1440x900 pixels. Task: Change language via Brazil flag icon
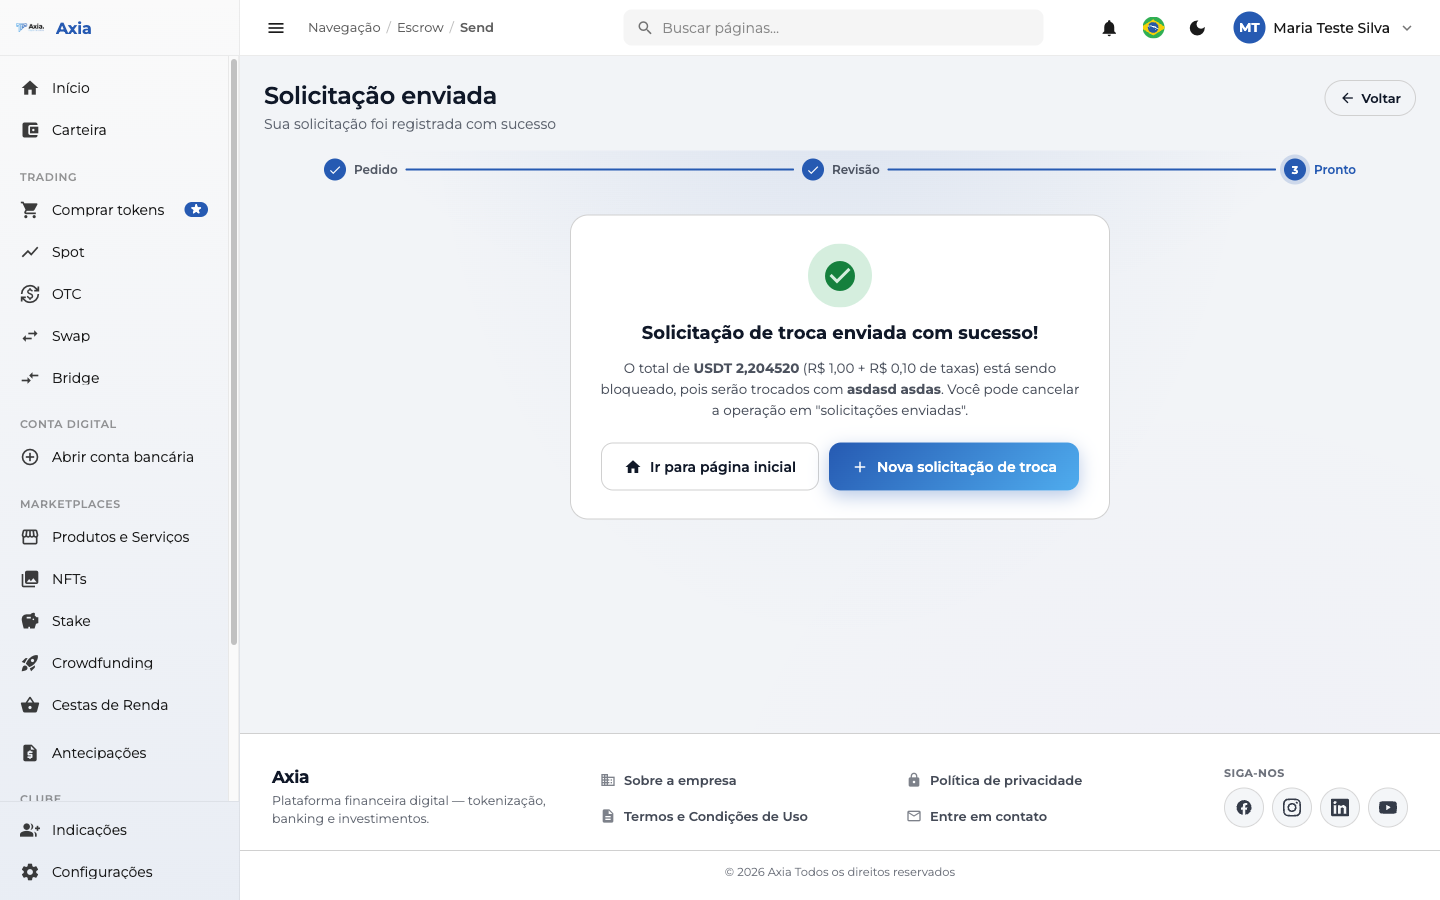1153,28
